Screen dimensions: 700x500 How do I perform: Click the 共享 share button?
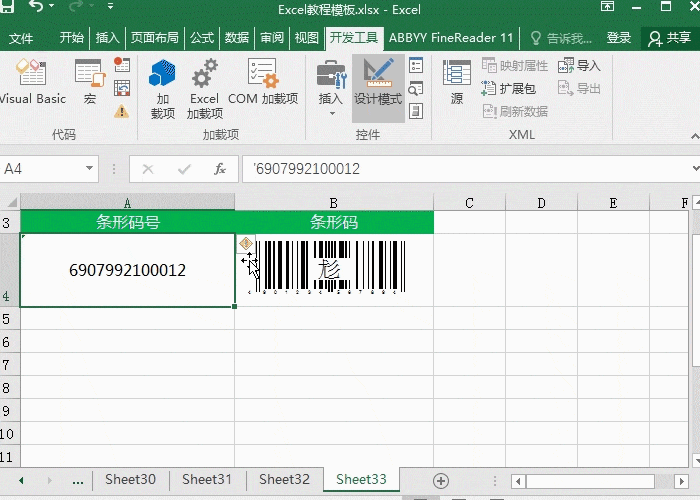click(670, 38)
